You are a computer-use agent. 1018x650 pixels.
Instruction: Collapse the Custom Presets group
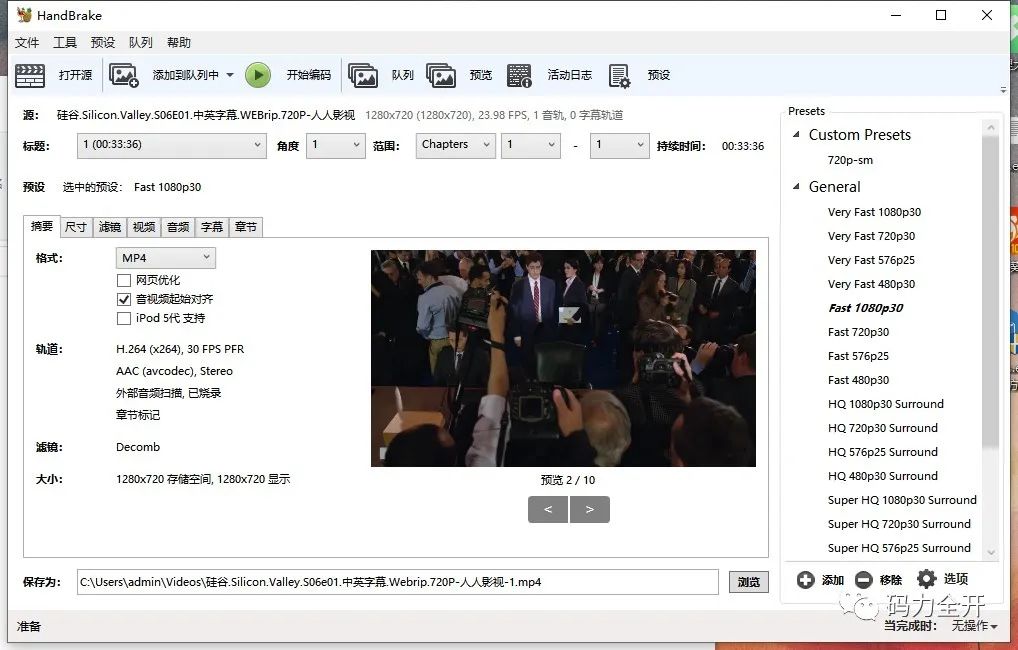[796, 134]
